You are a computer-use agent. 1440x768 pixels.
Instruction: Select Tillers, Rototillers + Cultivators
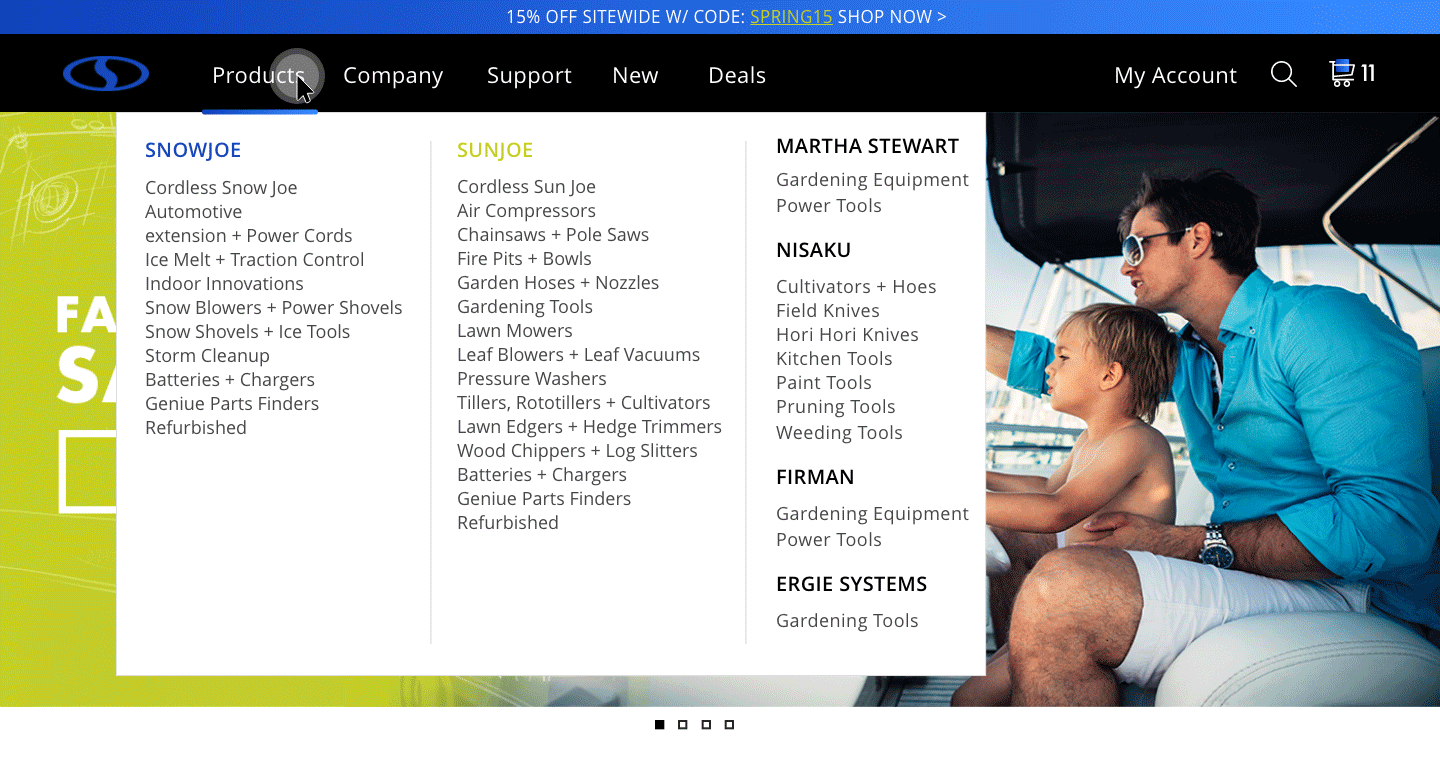click(583, 403)
